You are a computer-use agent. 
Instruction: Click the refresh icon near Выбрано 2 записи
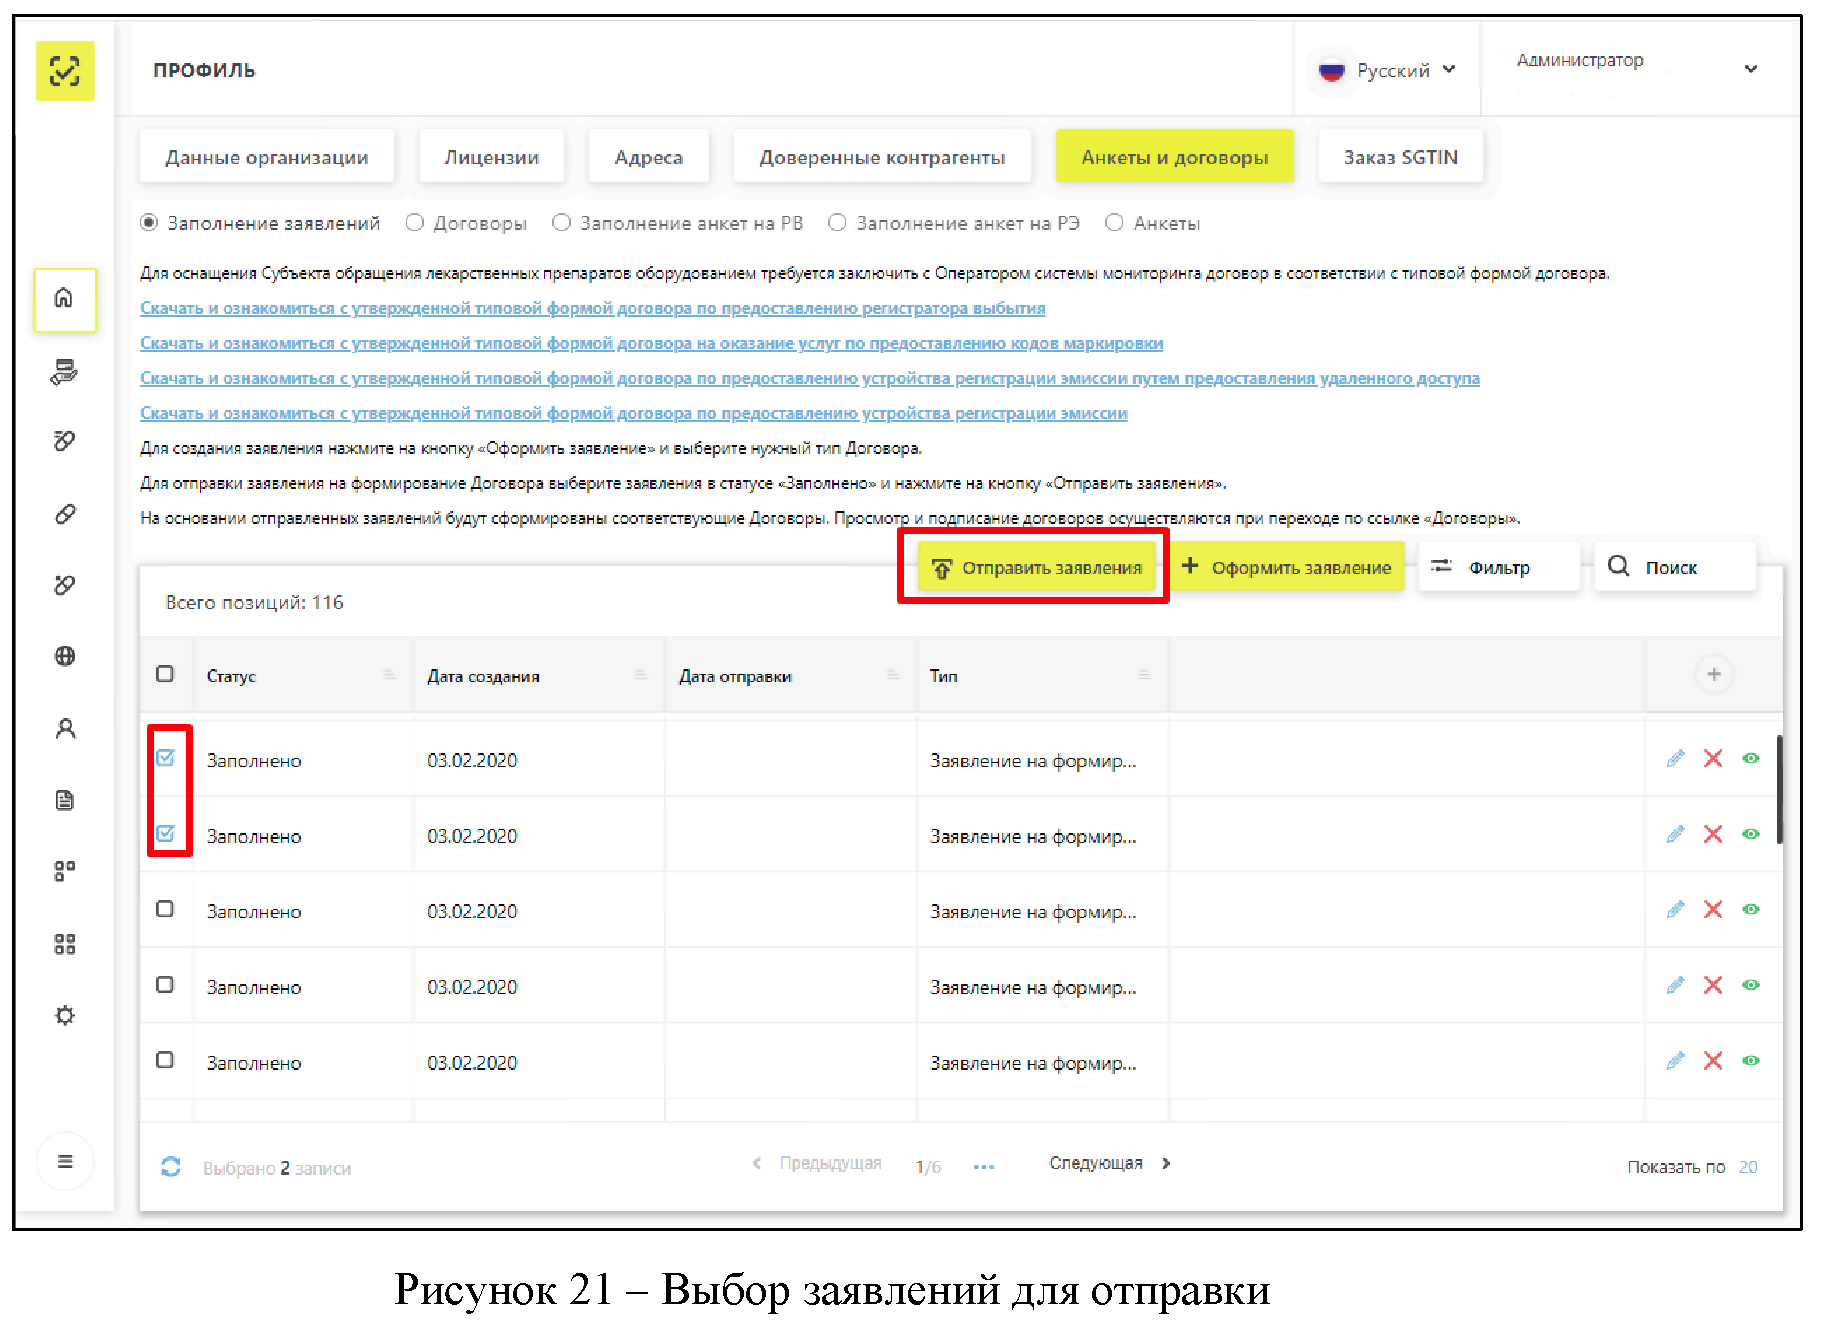coord(171,1167)
